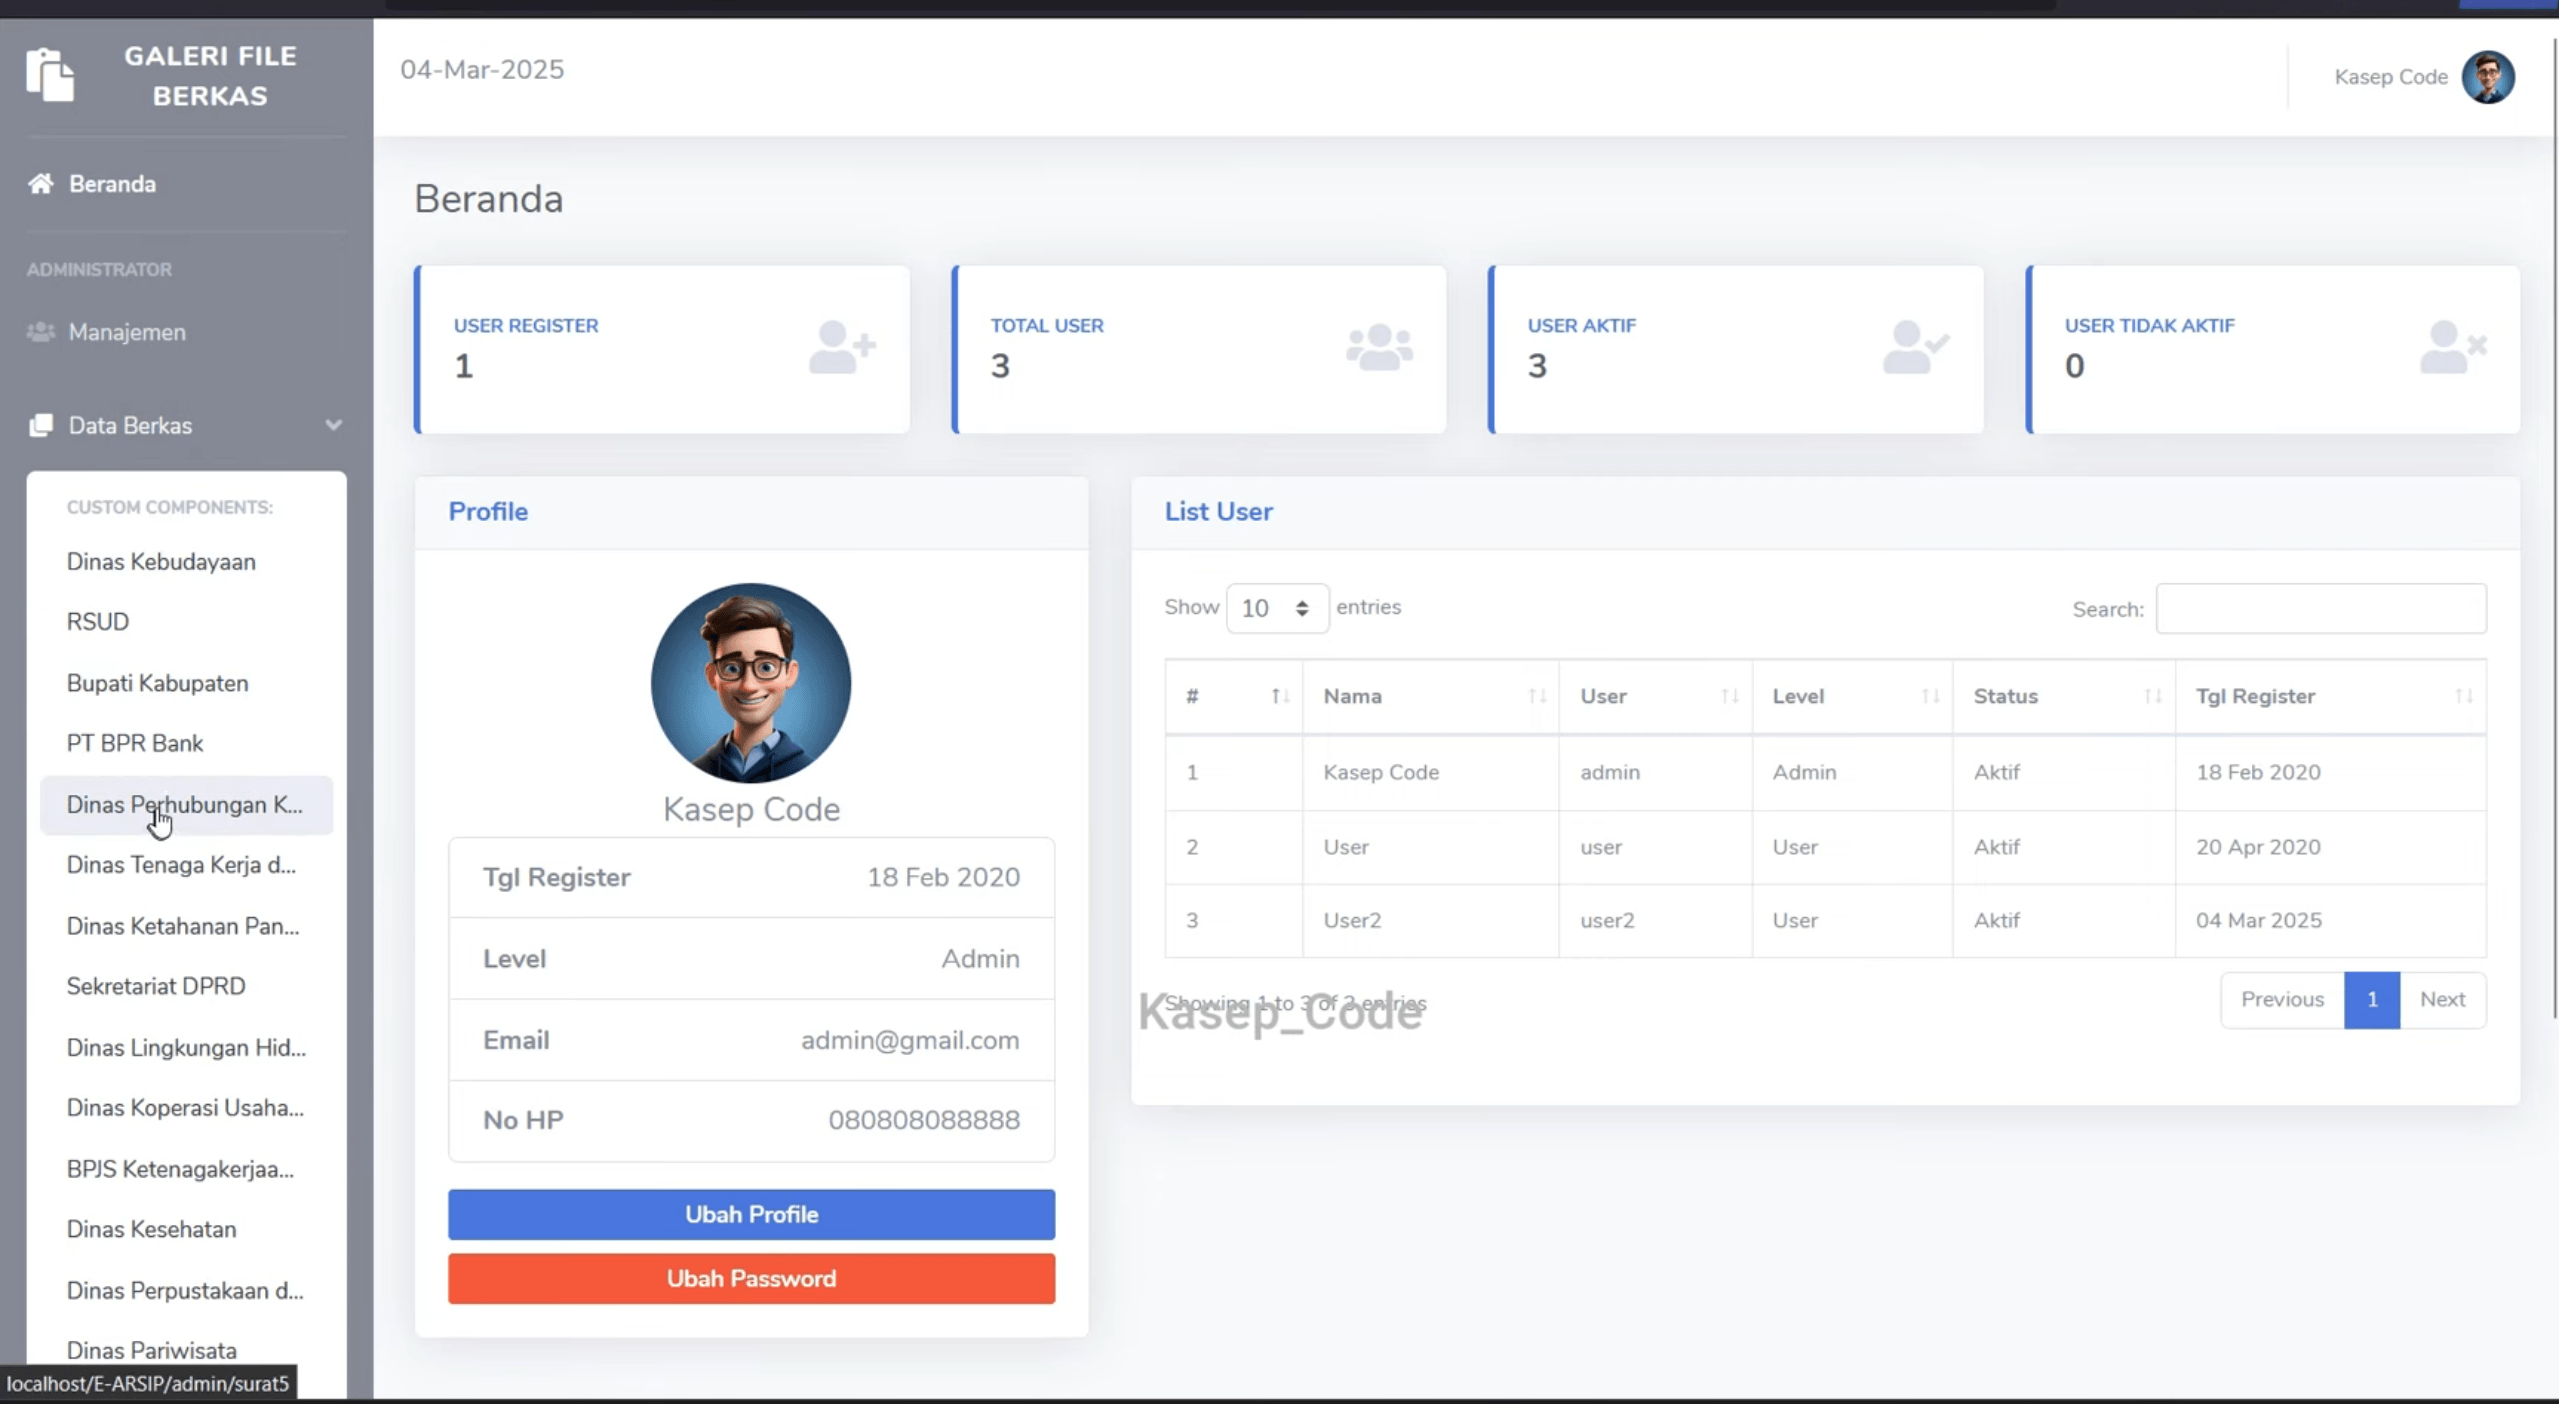Sort table by Nama column arrows
The width and height of the screenshot is (2559, 1404).
pos(1537,696)
